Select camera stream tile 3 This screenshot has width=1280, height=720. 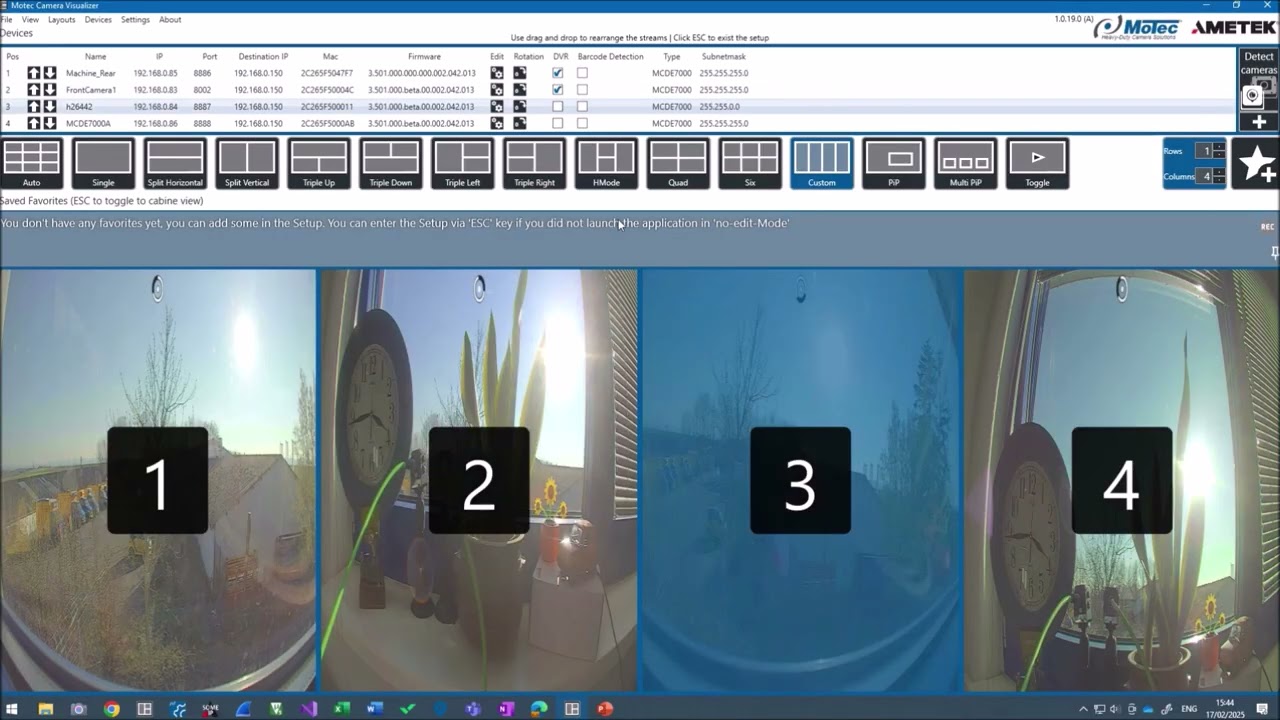click(800, 480)
